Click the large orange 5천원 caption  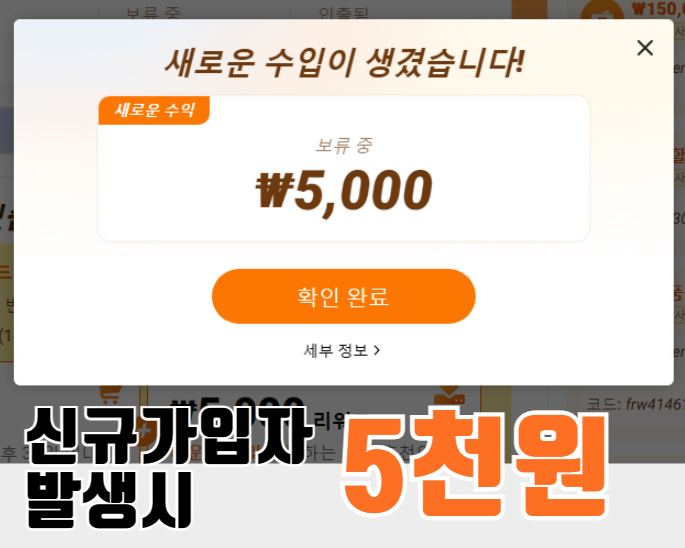tap(475, 463)
